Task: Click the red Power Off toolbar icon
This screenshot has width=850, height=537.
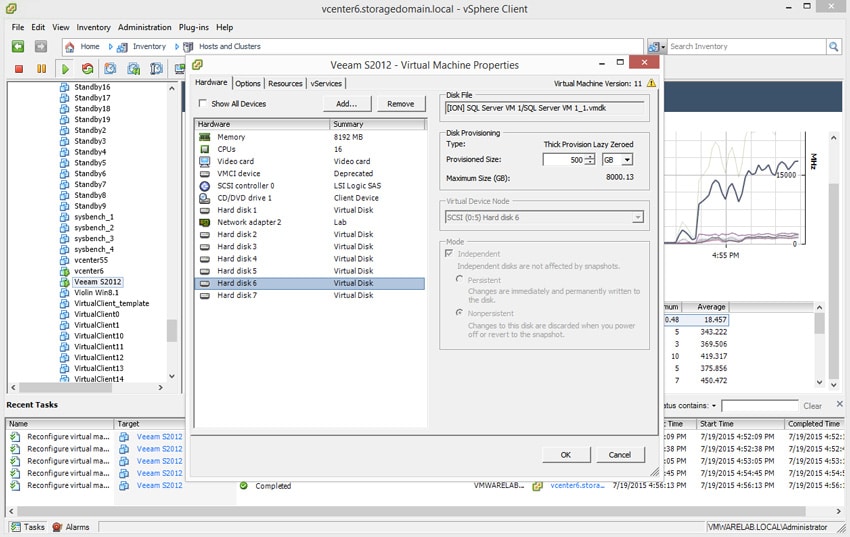Action: (19, 69)
